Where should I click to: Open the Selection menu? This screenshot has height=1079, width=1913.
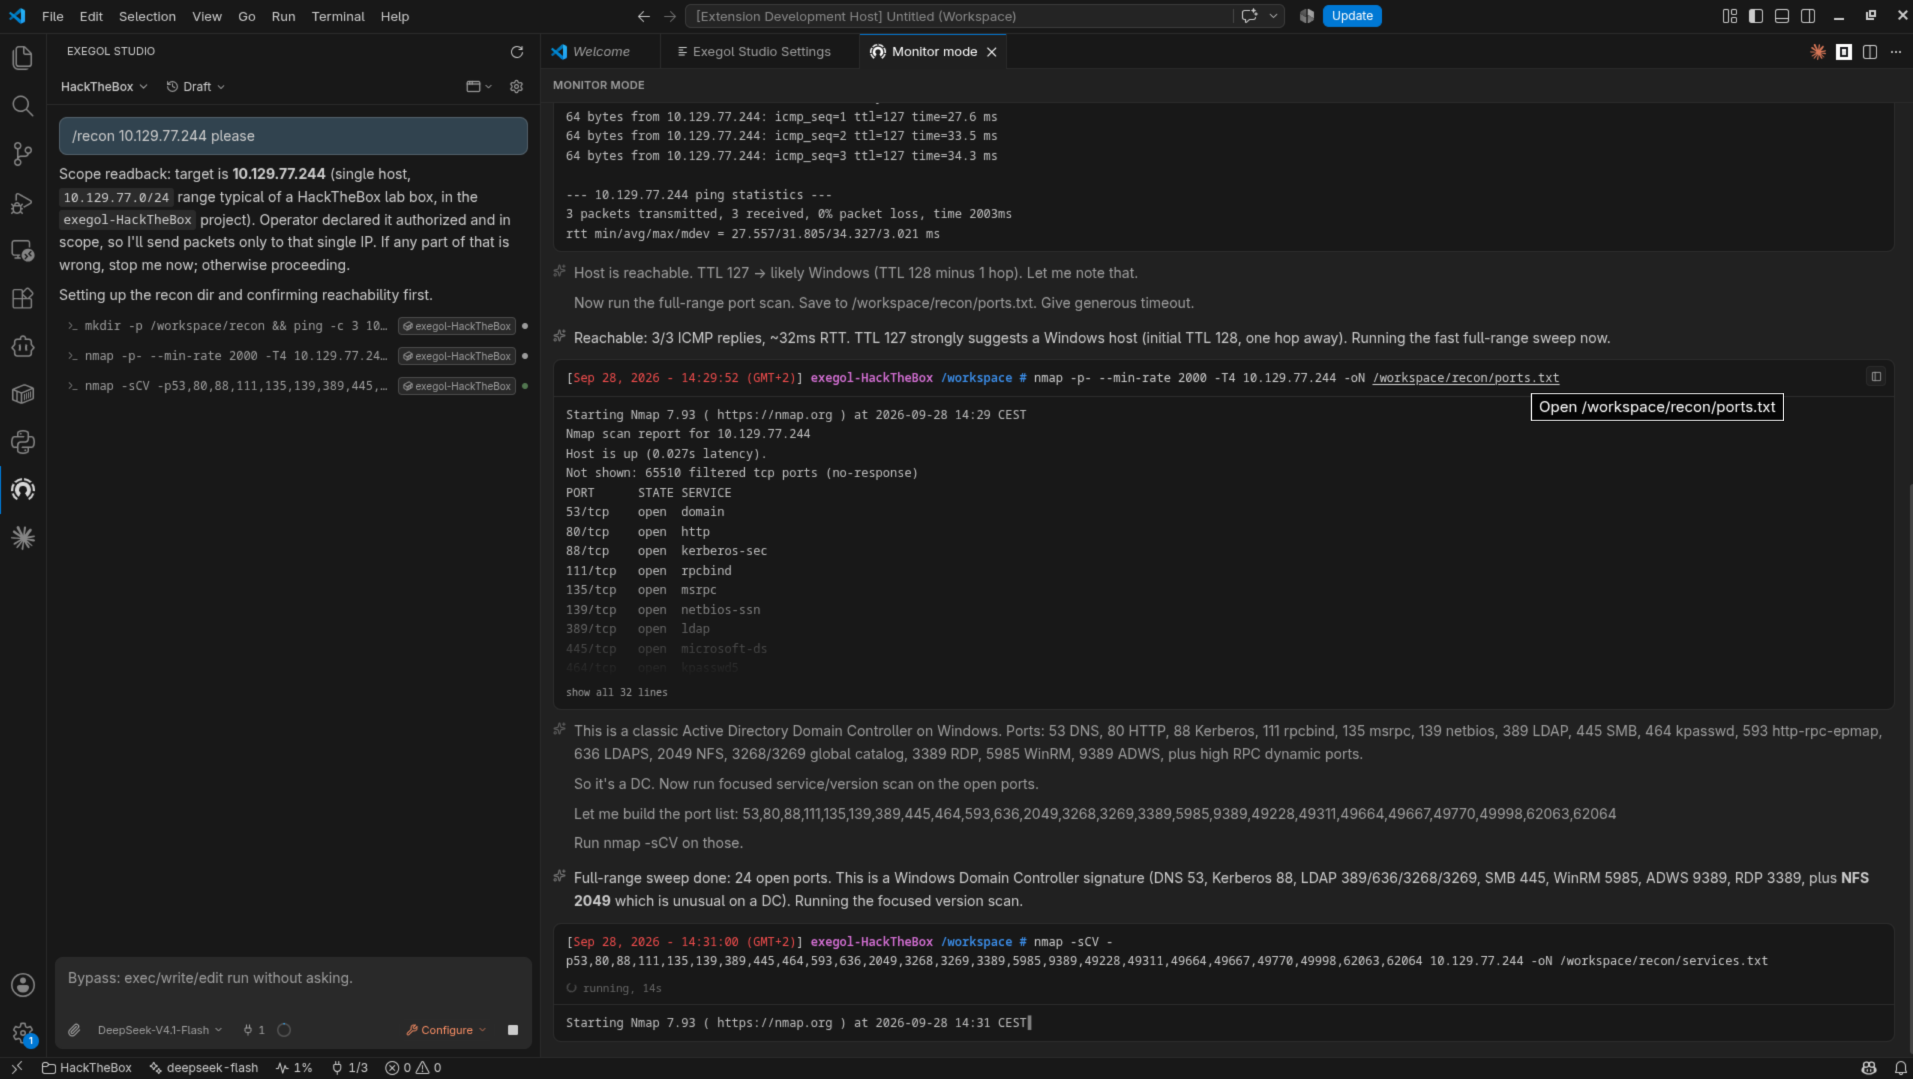click(x=147, y=16)
